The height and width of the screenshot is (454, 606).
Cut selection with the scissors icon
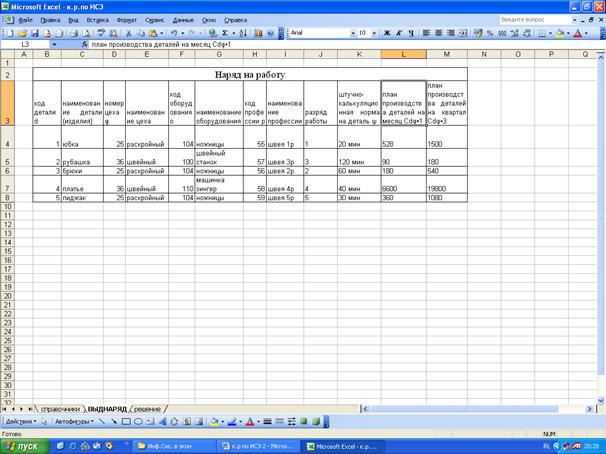pos(129,34)
